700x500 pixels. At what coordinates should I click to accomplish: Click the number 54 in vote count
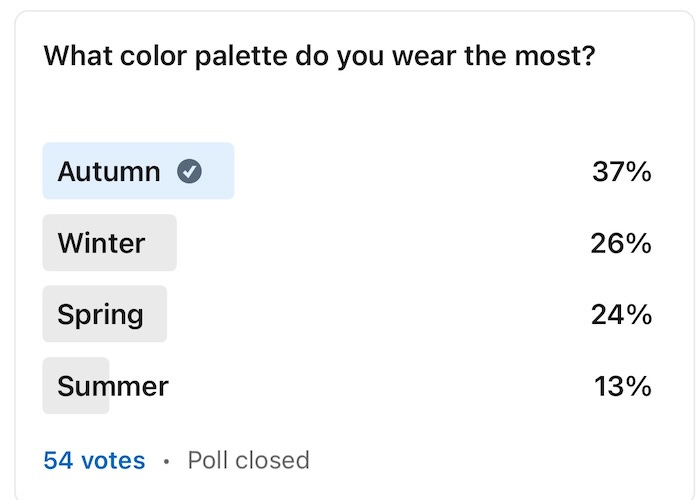click(x=58, y=460)
